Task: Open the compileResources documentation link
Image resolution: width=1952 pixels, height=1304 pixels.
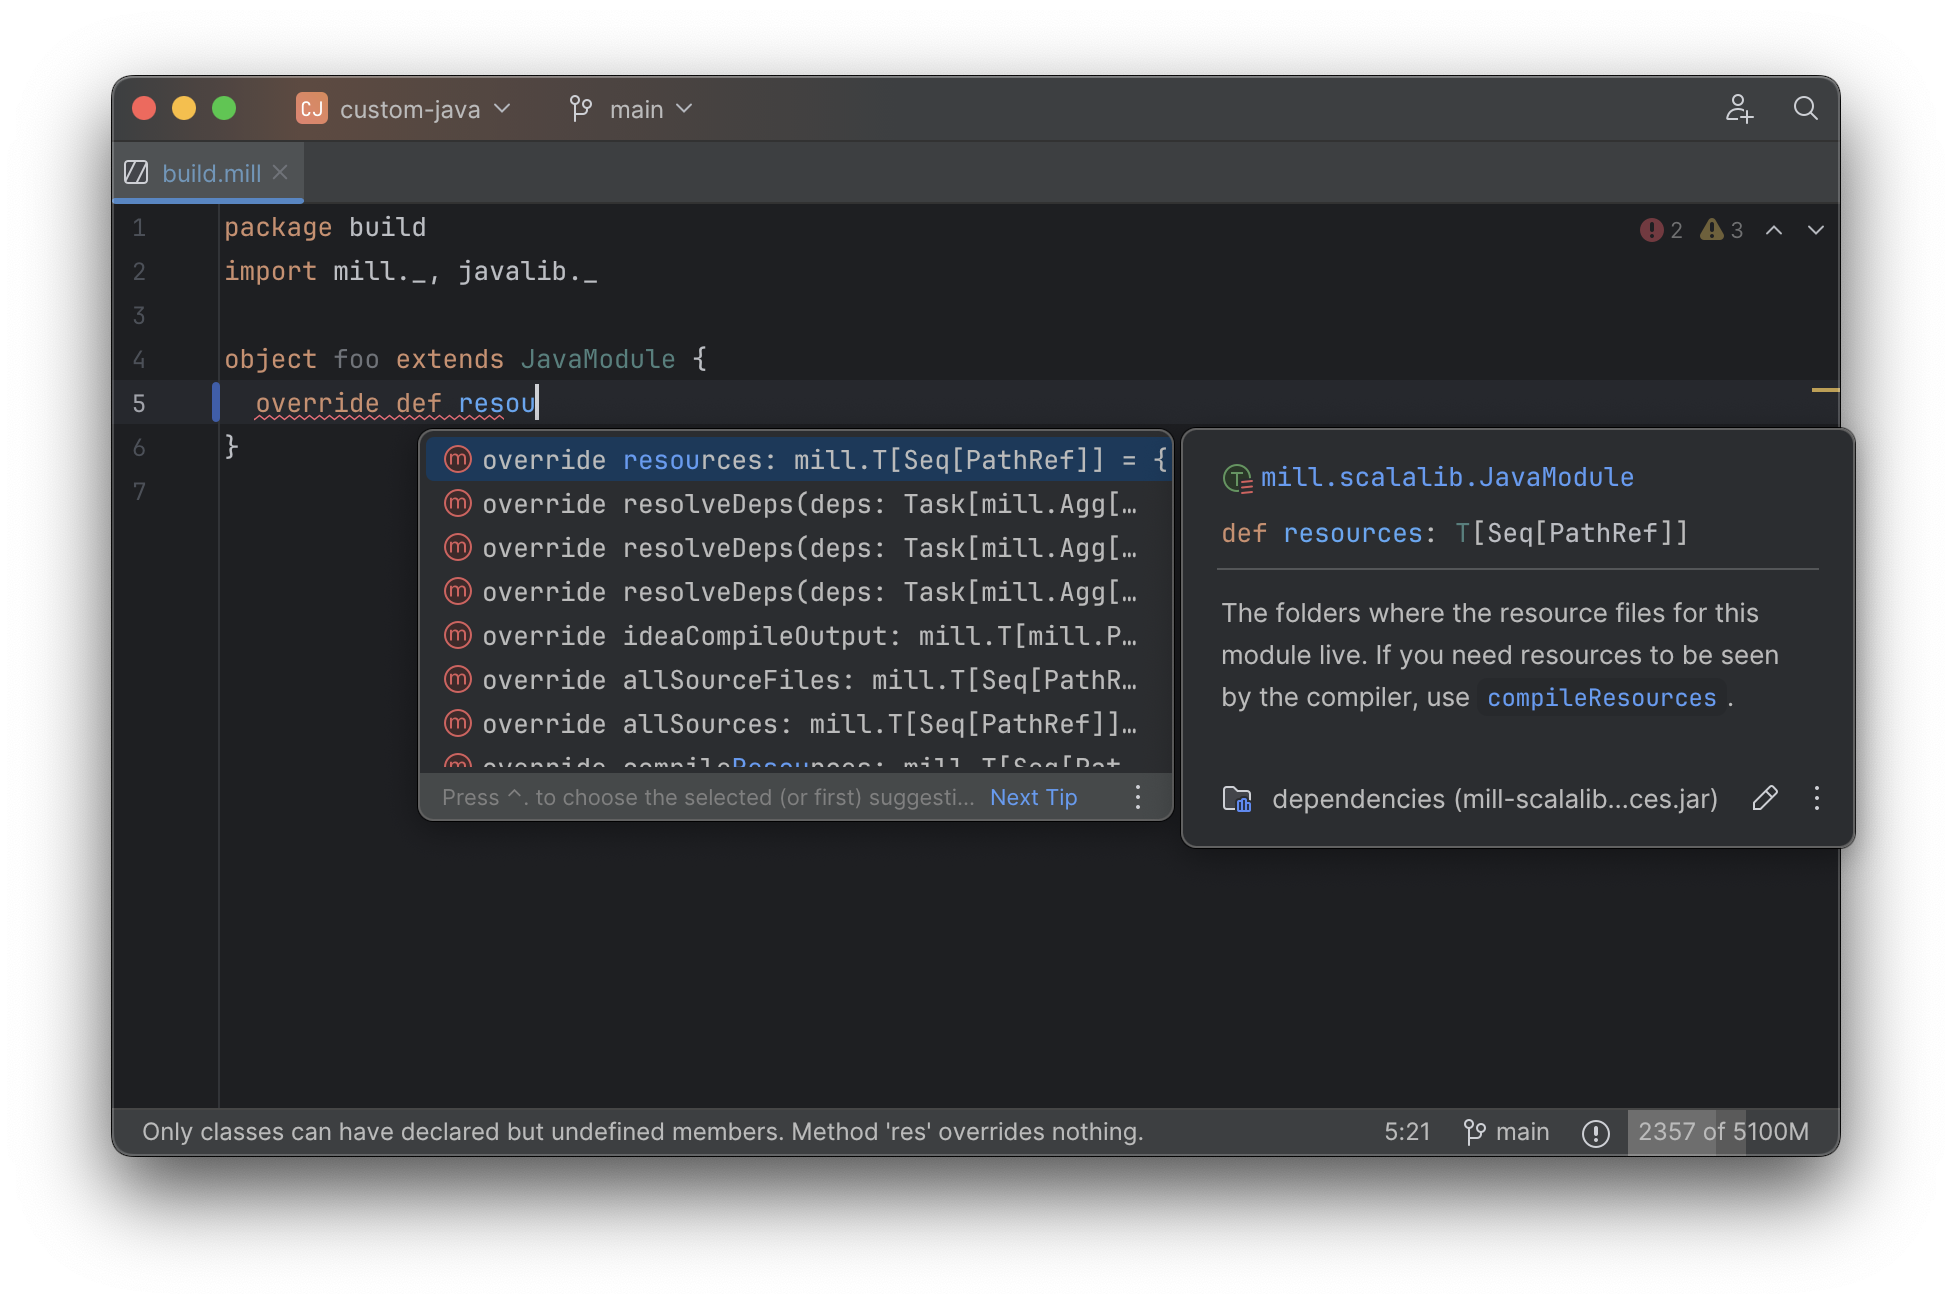Action: [x=1601, y=698]
